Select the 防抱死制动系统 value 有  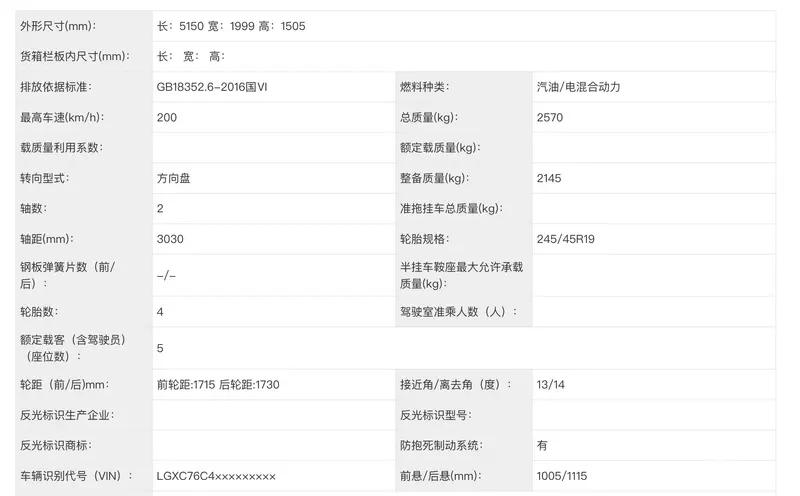[542, 445]
